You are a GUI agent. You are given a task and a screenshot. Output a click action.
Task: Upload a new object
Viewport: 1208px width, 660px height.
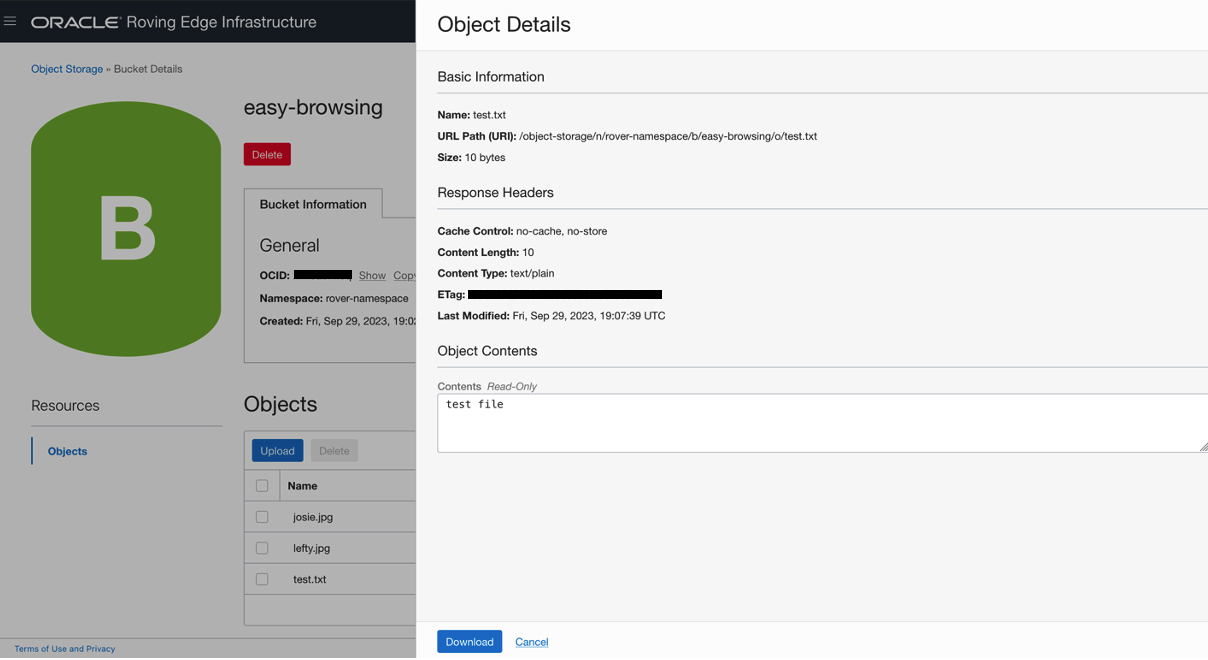pyautogui.click(x=277, y=450)
